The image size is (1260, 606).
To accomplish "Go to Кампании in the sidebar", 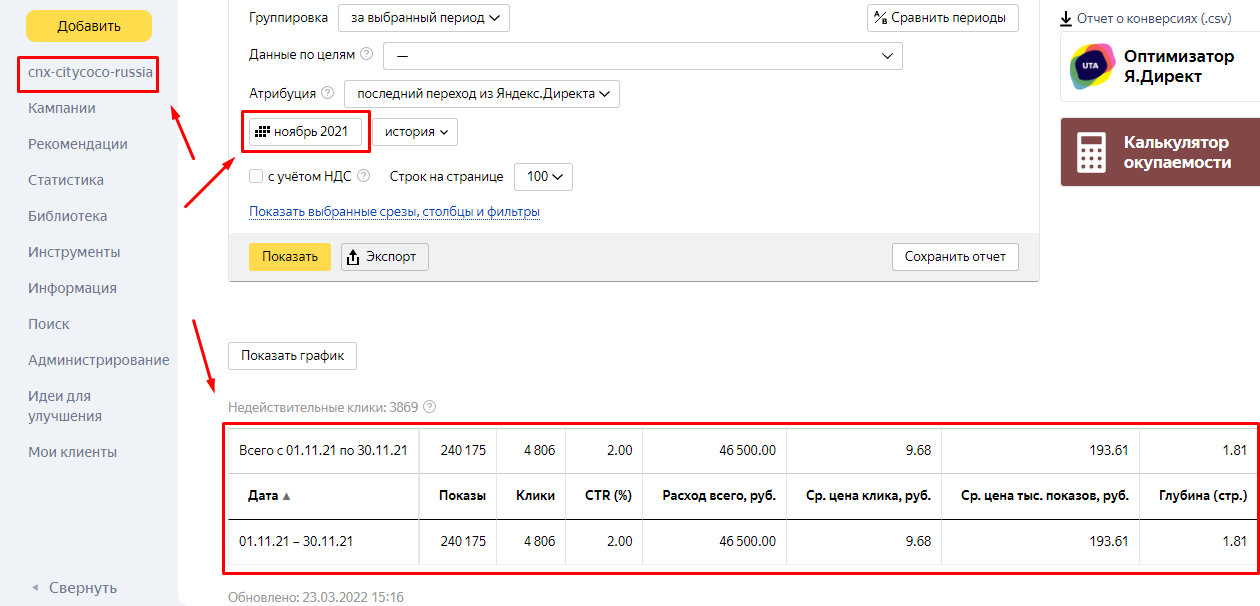I will tap(62, 108).
